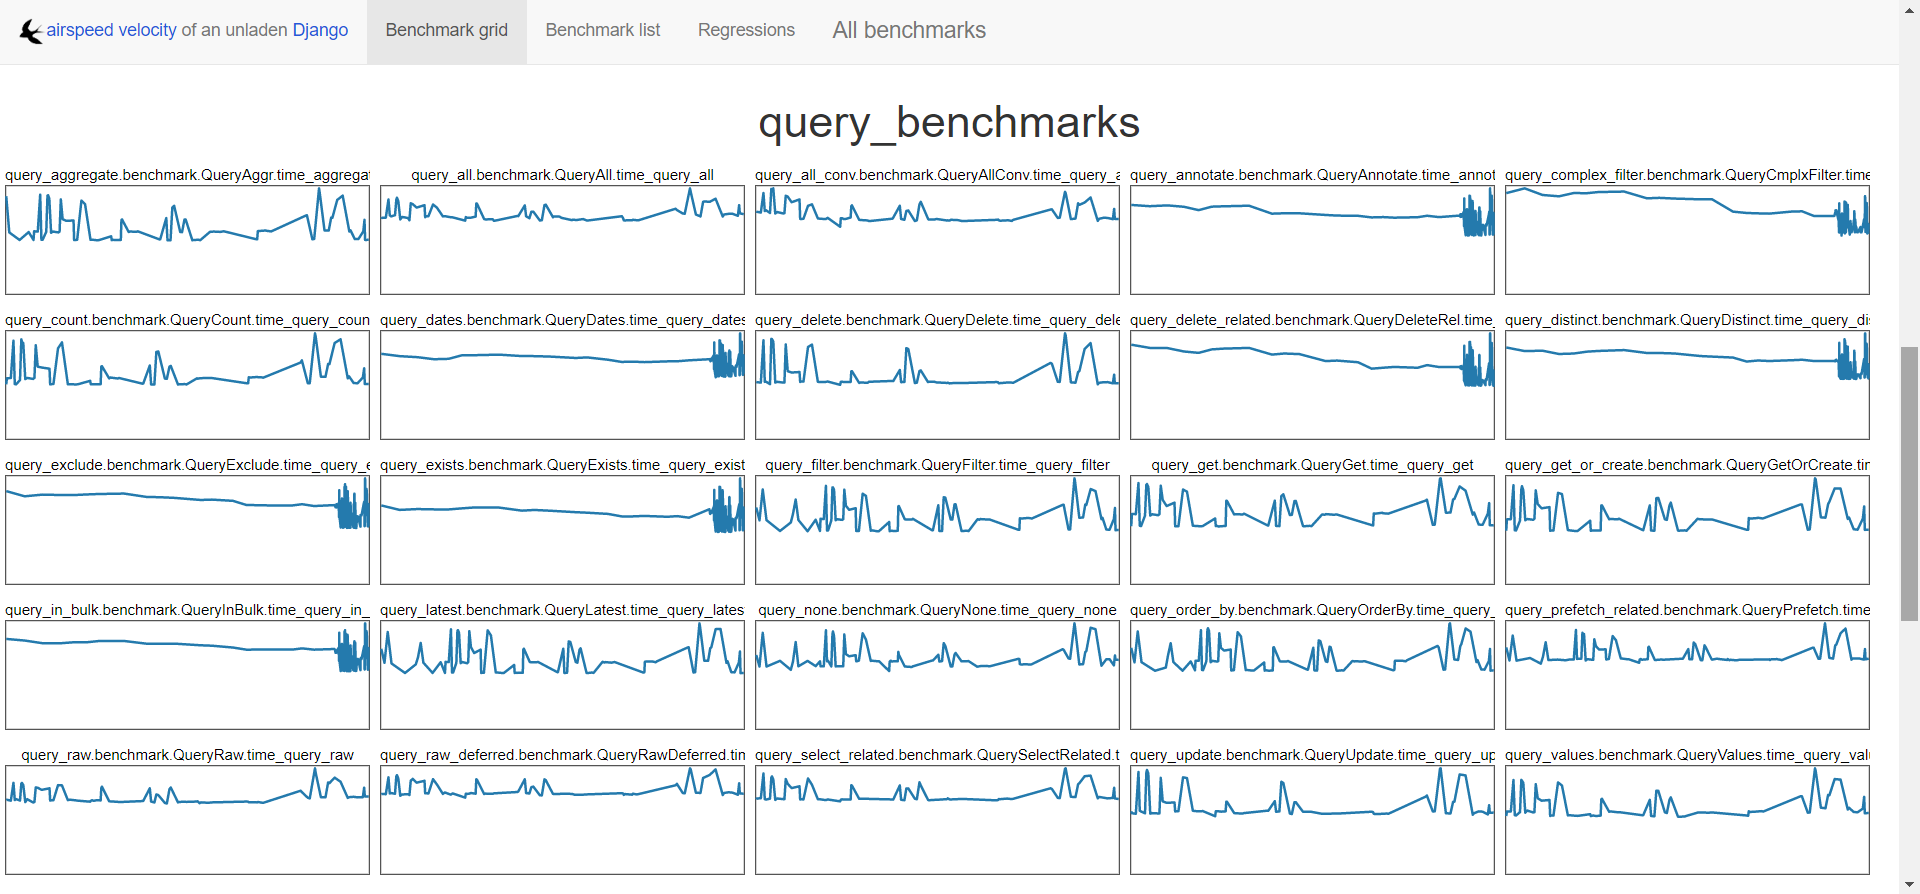The image size is (1920, 894).
Task: Open the query_delete_related benchmark chart
Action: [1312, 385]
